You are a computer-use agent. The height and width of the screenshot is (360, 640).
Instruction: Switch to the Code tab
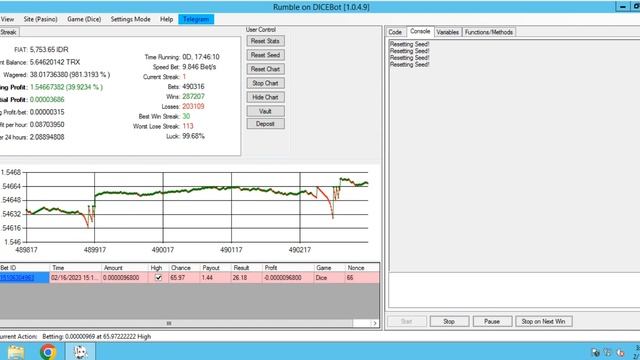[395, 32]
